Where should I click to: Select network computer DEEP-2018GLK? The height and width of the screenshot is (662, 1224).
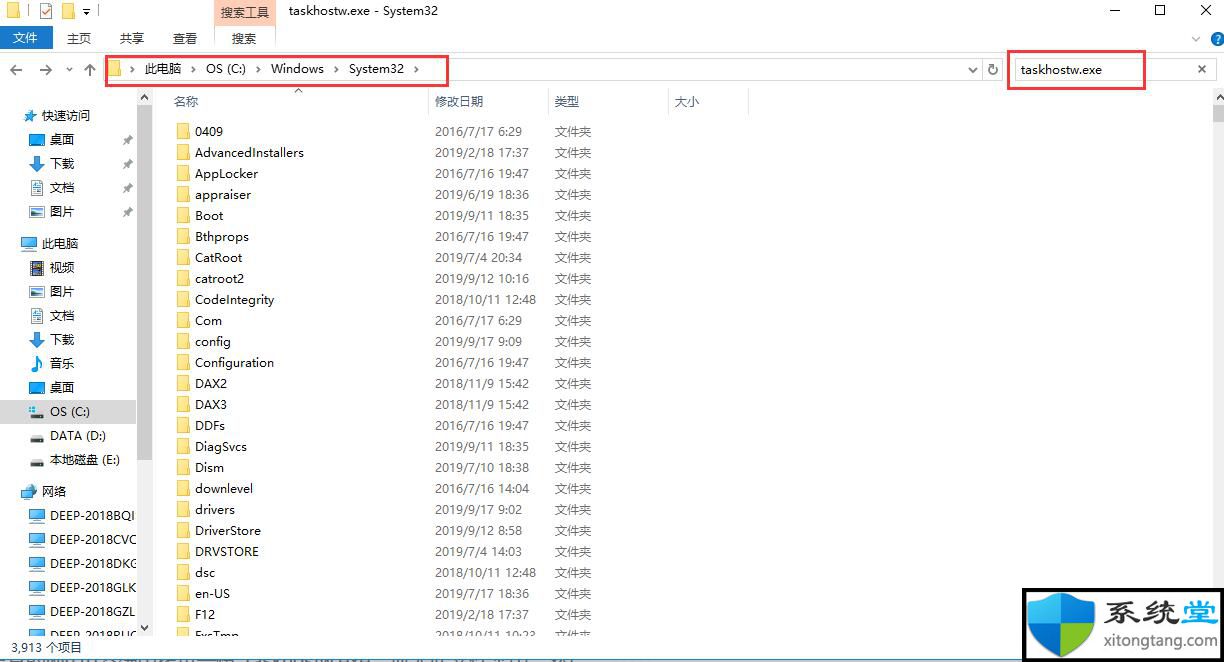(x=92, y=588)
